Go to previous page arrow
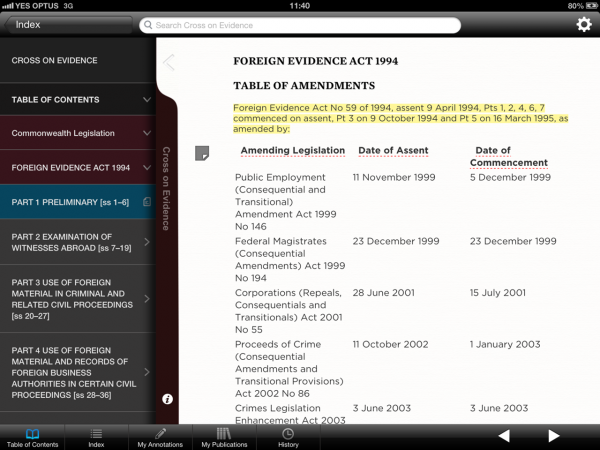Viewport: 600px width, 450px height. point(504,435)
